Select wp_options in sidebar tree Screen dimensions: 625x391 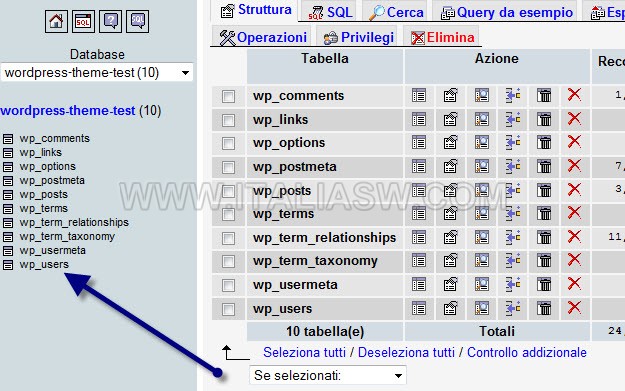(47, 166)
